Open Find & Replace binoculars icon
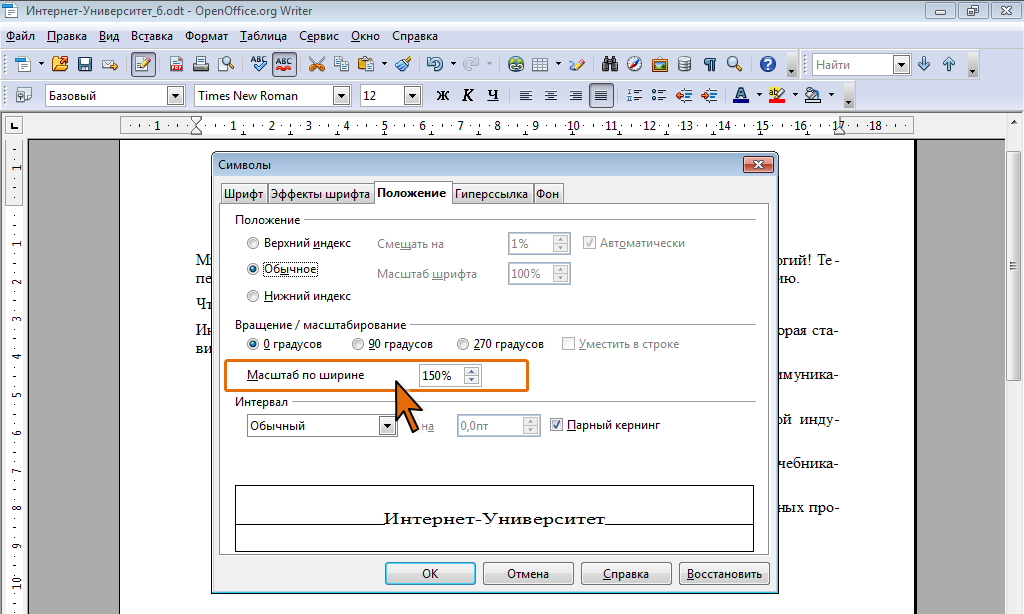1024x614 pixels. tap(610, 64)
